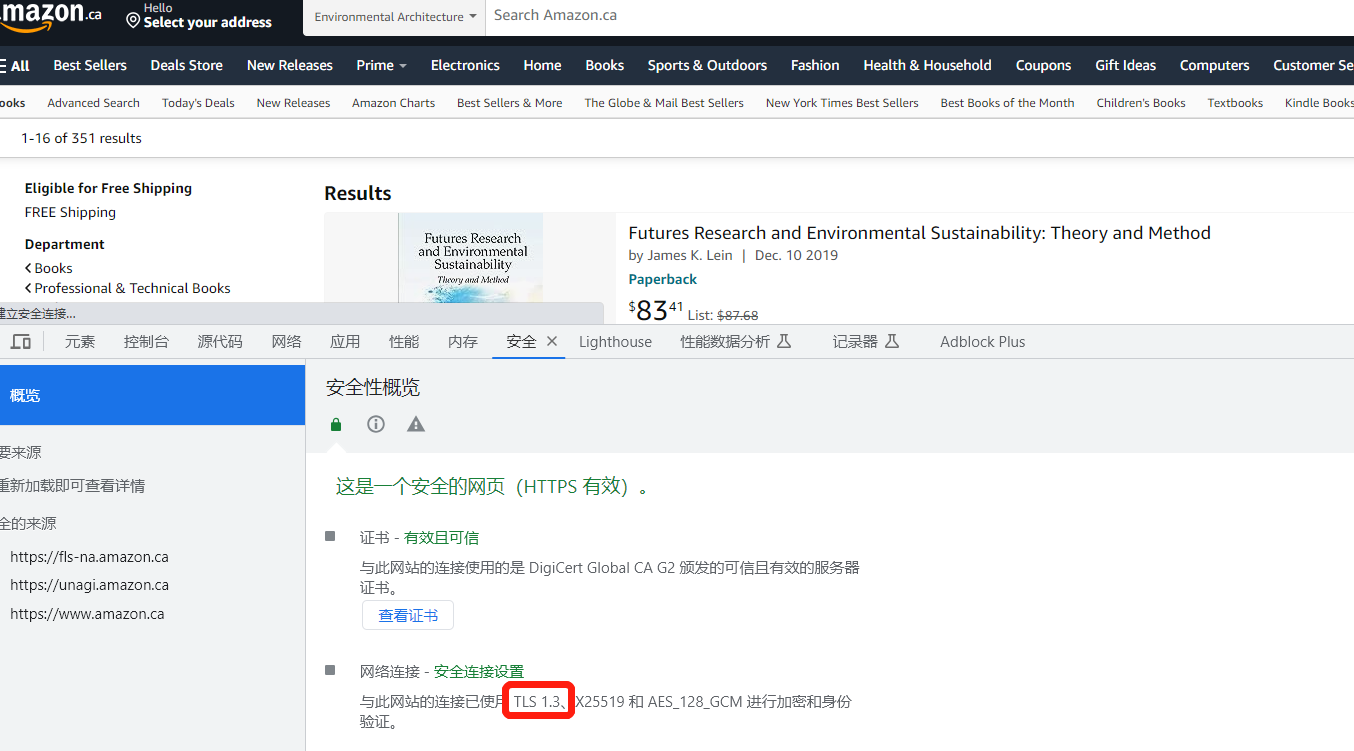Select Books in the navigation bar

[x=604, y=65]
